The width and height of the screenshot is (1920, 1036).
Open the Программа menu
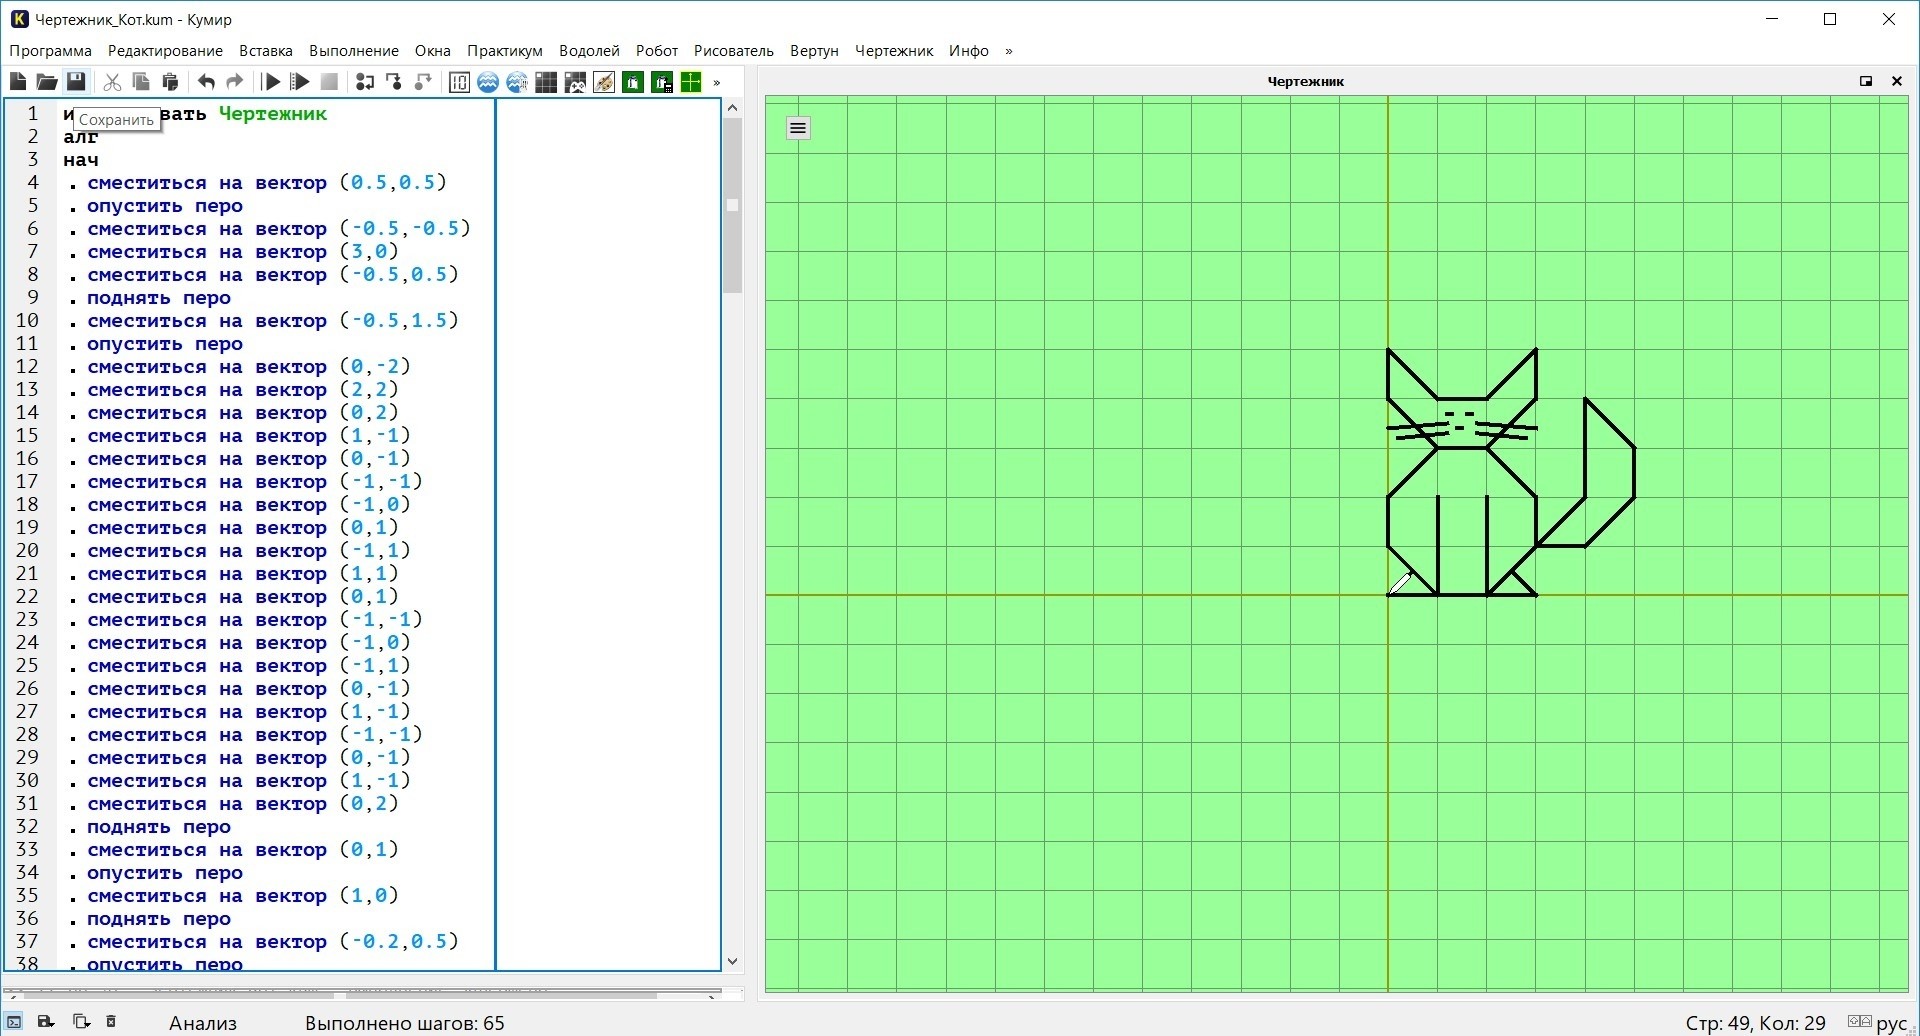51,51
